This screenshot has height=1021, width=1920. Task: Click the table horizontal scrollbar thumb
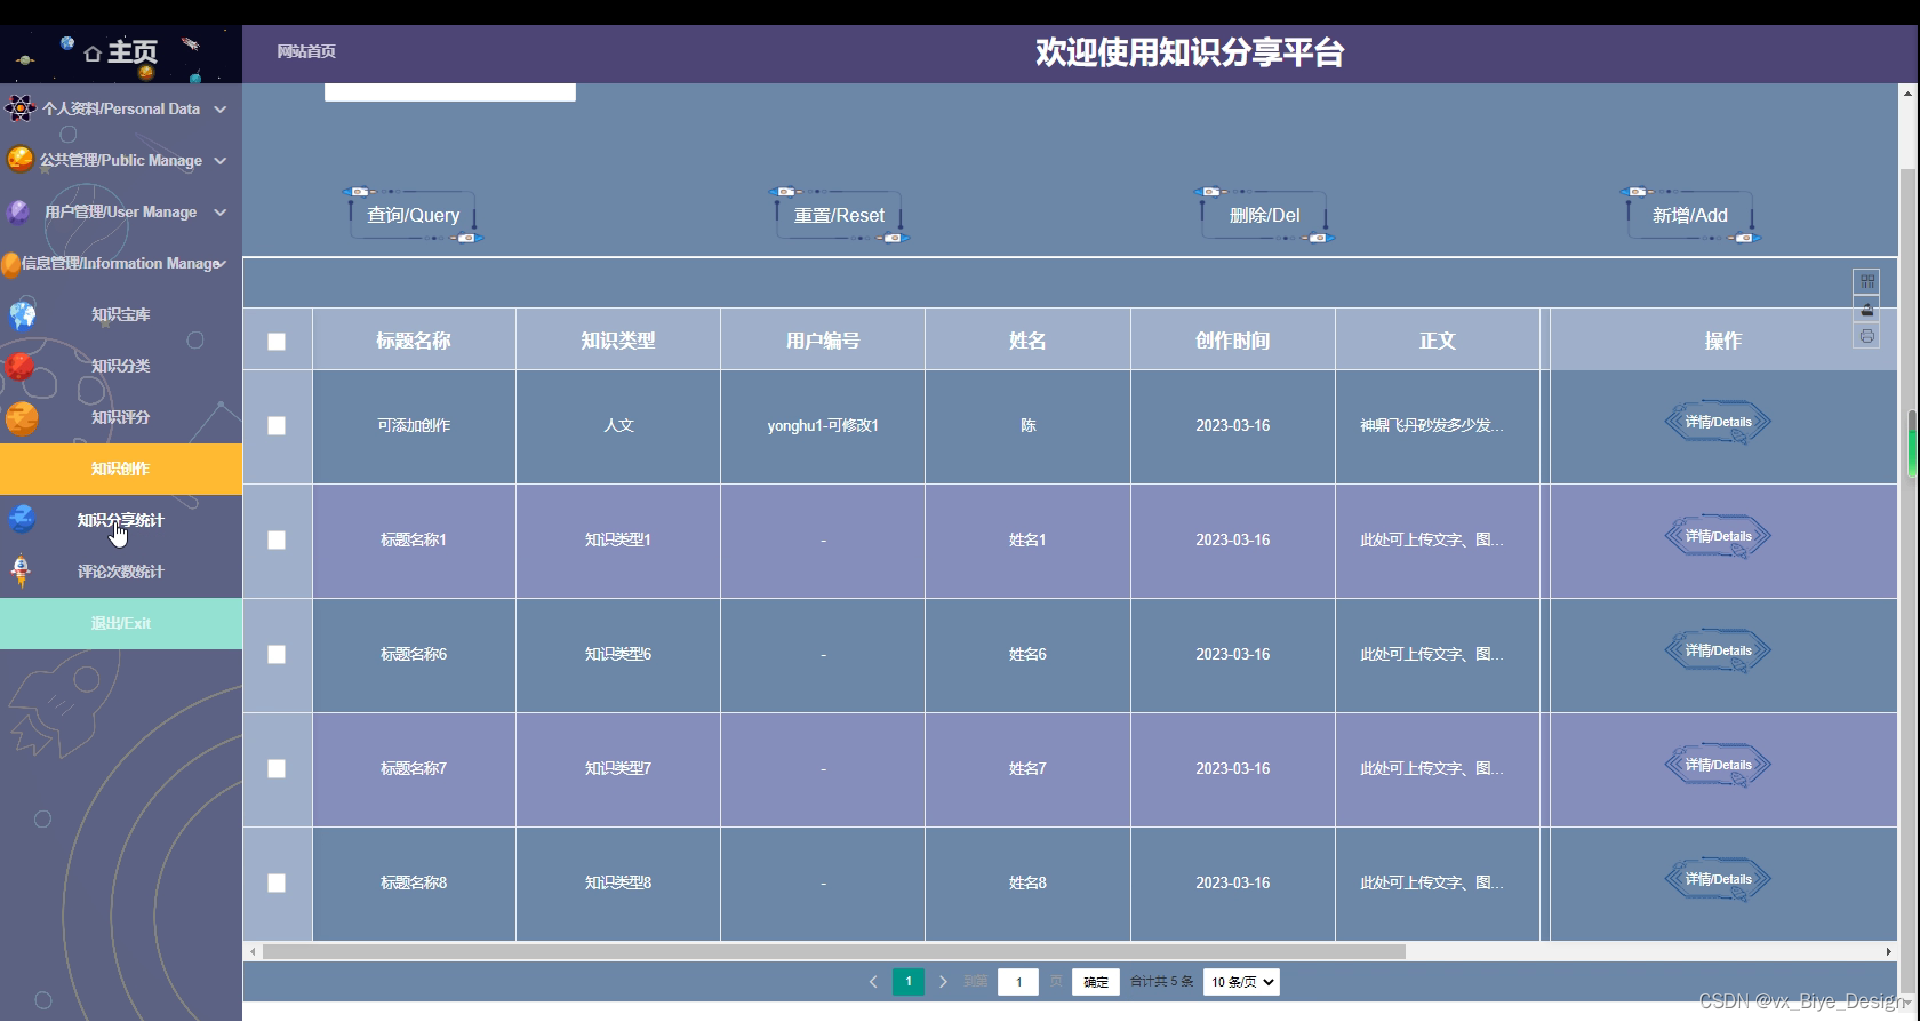[834, 952]
